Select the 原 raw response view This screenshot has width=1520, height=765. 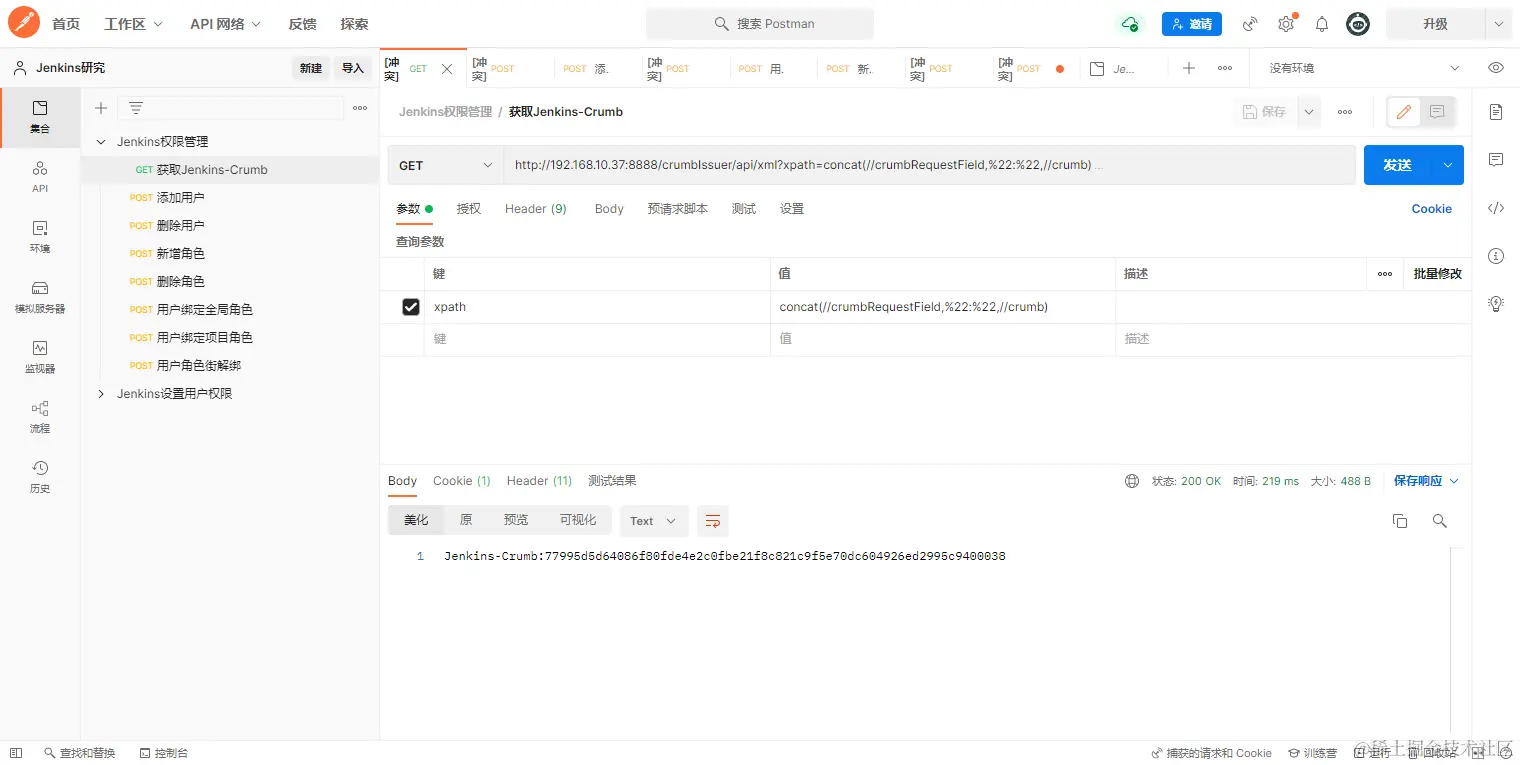[466, 521]
